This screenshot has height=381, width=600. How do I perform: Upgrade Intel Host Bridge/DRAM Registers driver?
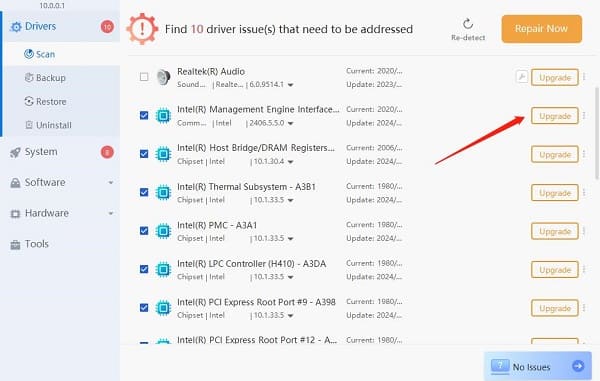[x=554, y=154]
